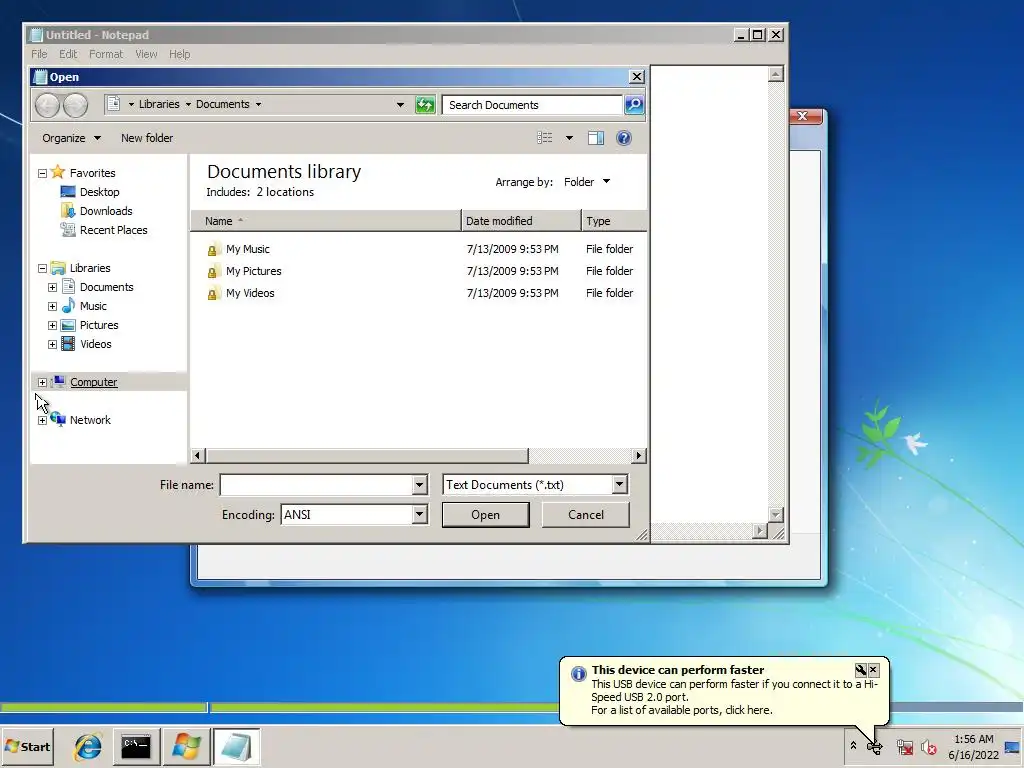1024x768 pixels.
Task: Click the Open button
Action: 485,515
